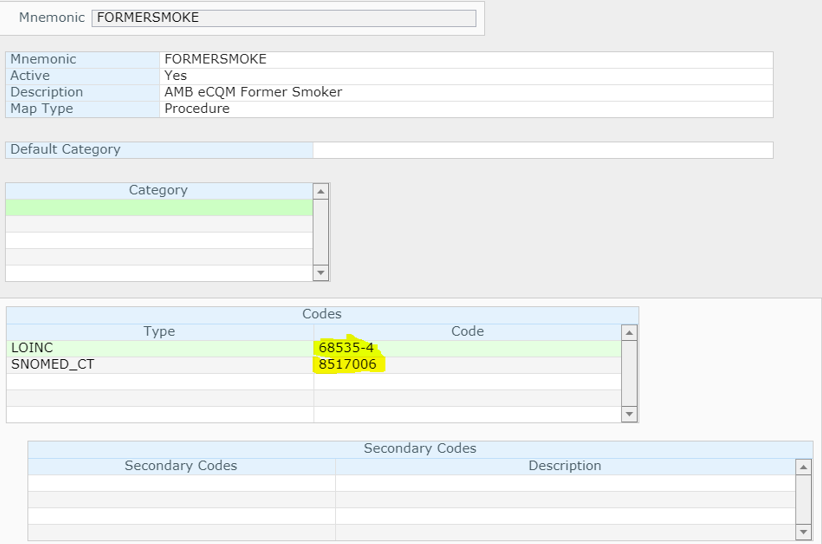Click the Default Category value field
Screen dimensions: 822x544
tap(543, 150)
